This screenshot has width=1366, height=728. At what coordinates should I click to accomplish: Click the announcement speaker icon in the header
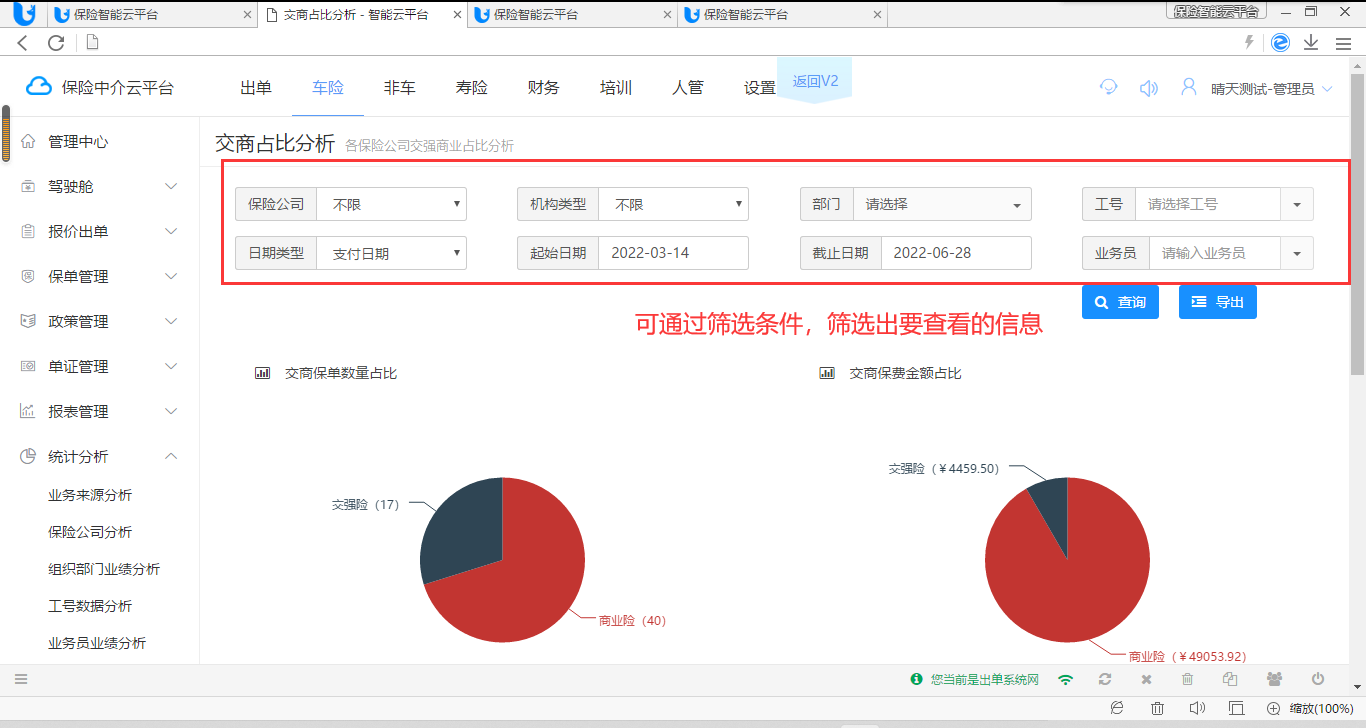pos(1149,88)
